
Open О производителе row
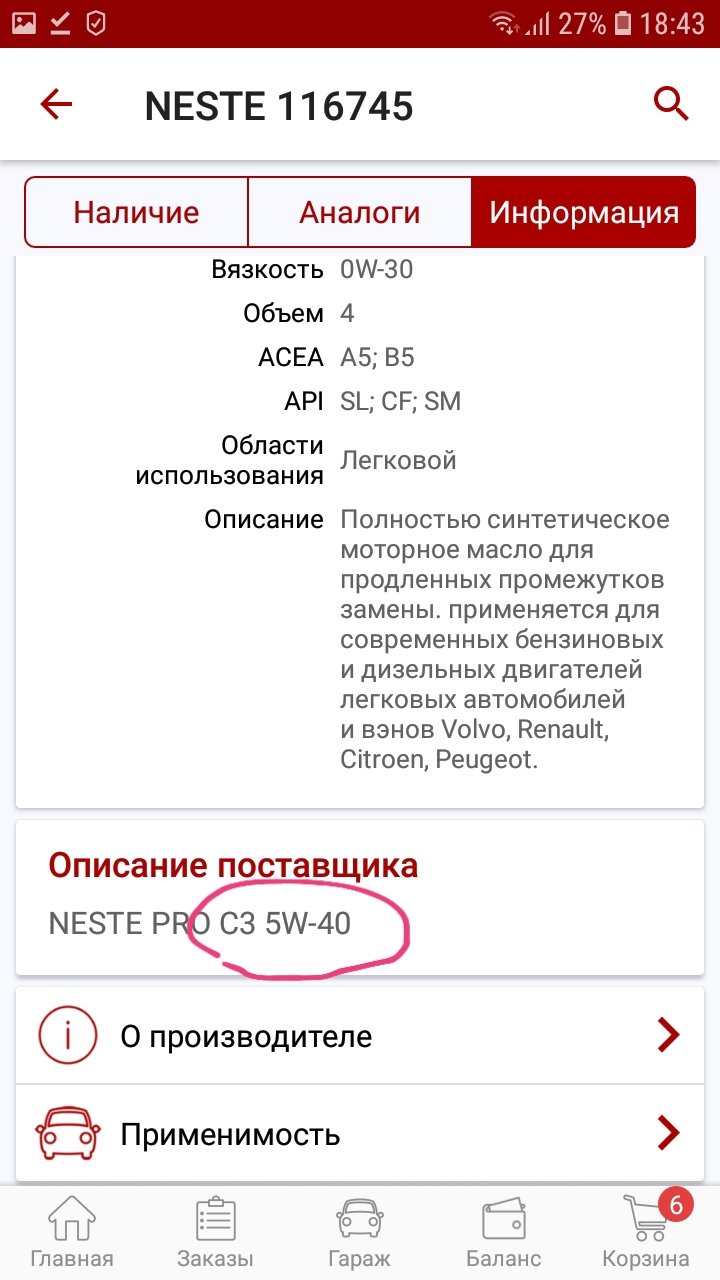click(360, 1036)
